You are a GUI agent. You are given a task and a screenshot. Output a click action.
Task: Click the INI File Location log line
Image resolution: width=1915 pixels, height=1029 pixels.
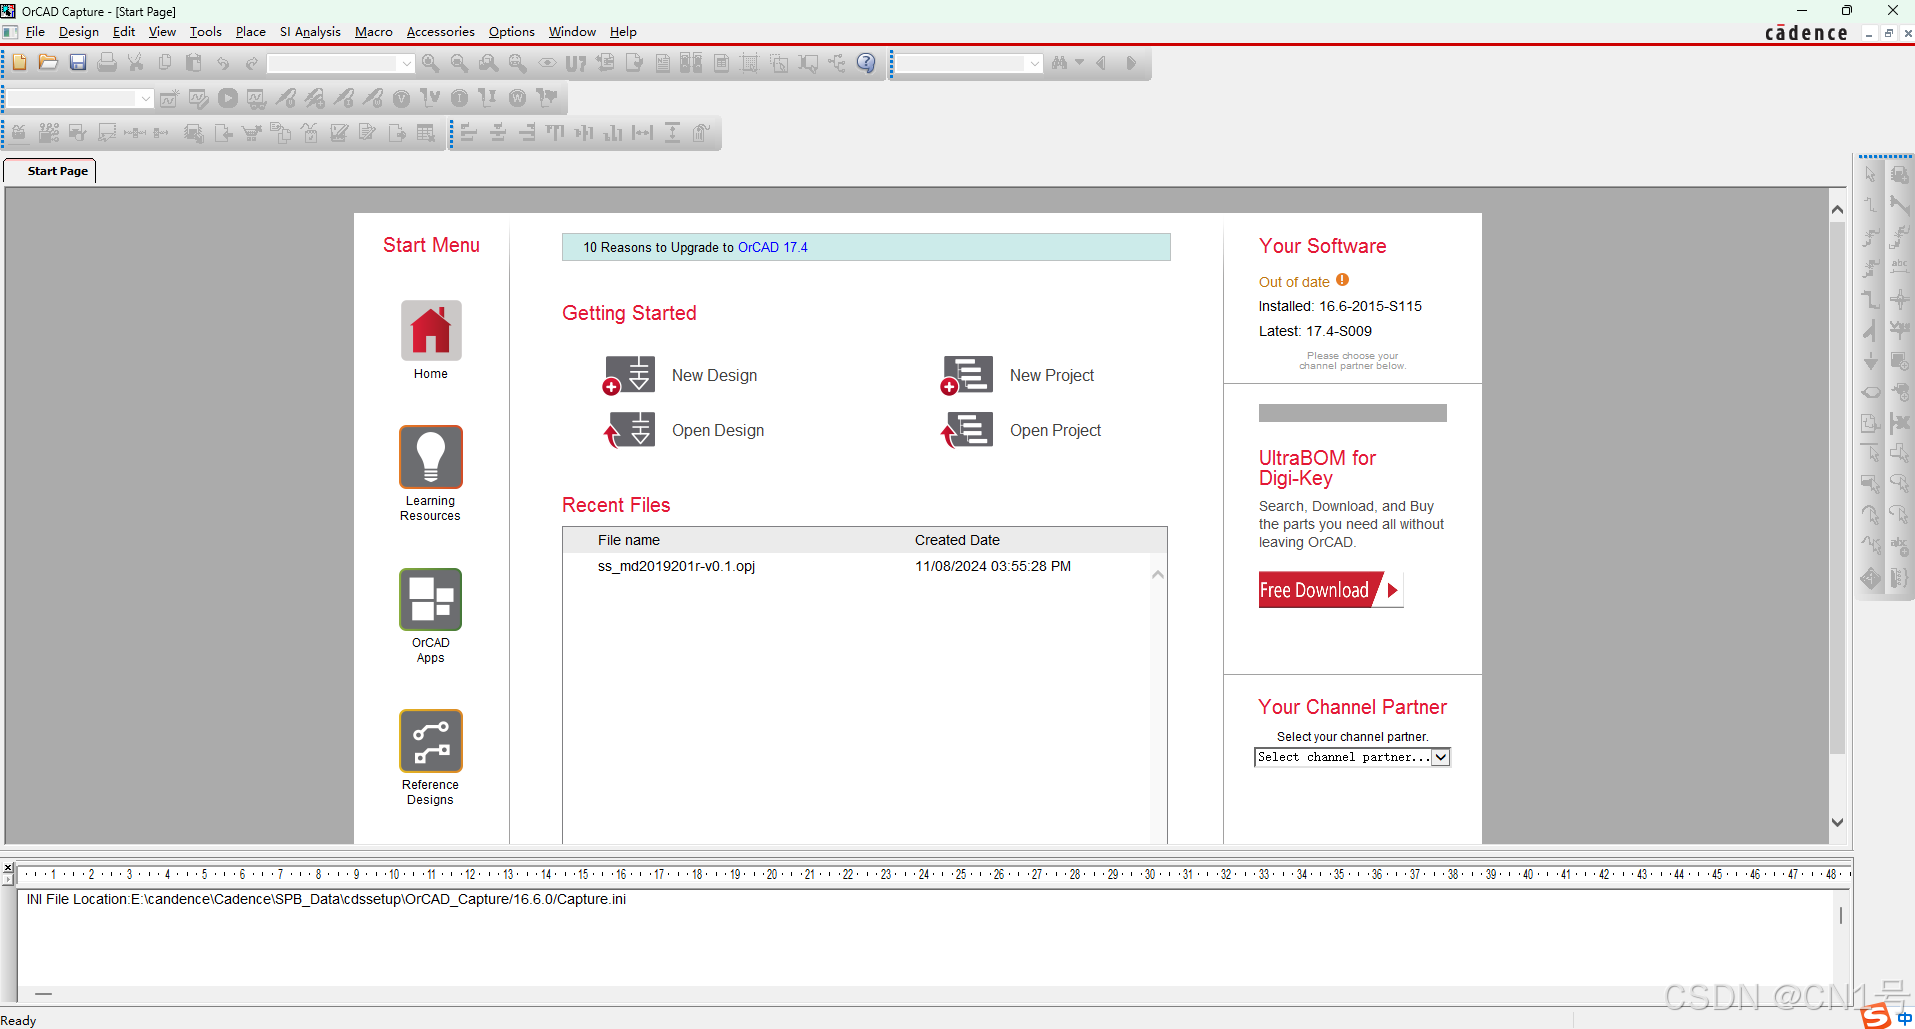coord(326,899)
